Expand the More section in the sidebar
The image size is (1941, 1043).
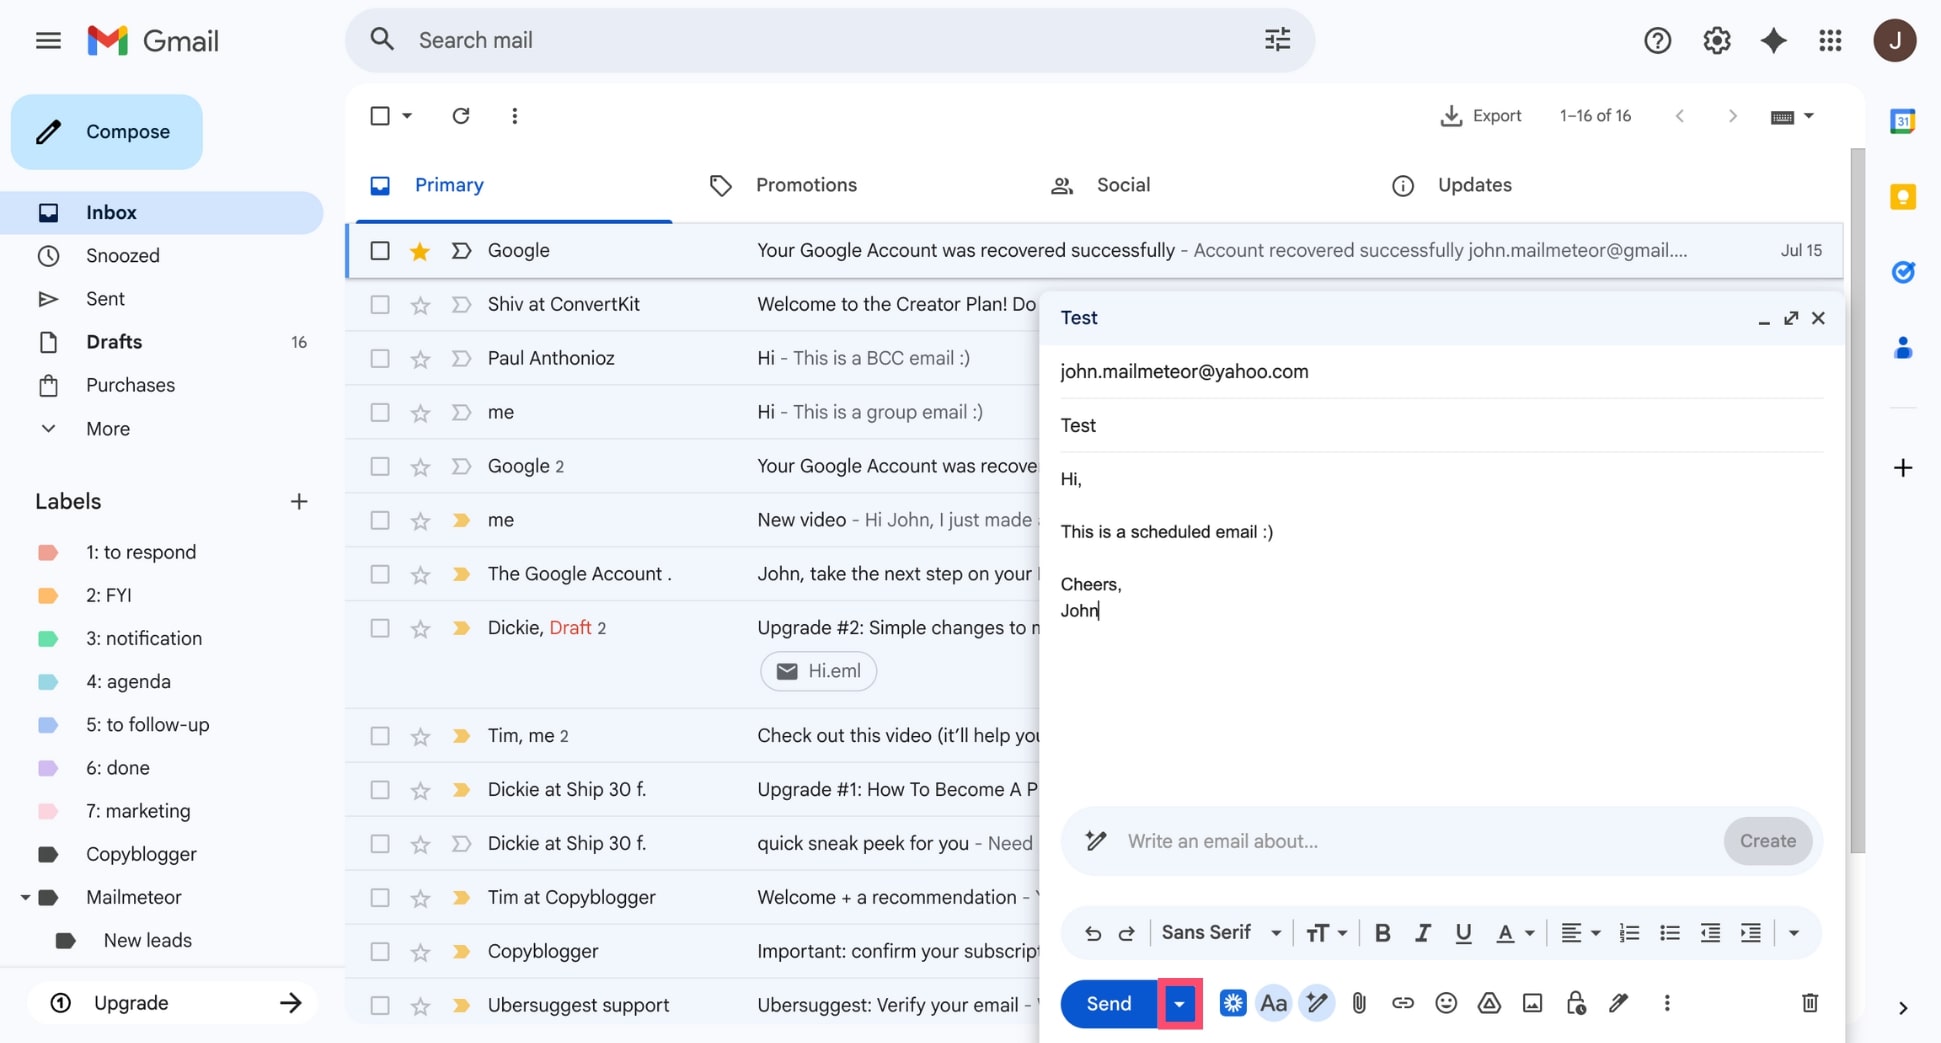click(105, 428)
